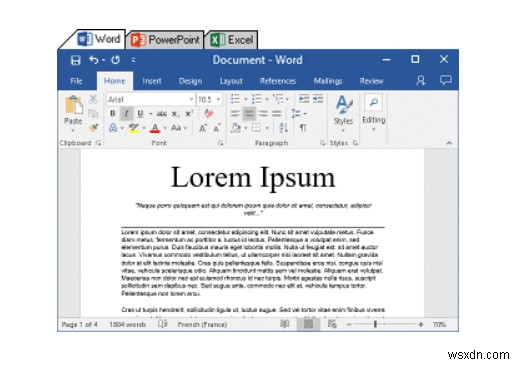521x365 pixels.
Task: Create a multilevel list
Action: (x=277, y=99)
